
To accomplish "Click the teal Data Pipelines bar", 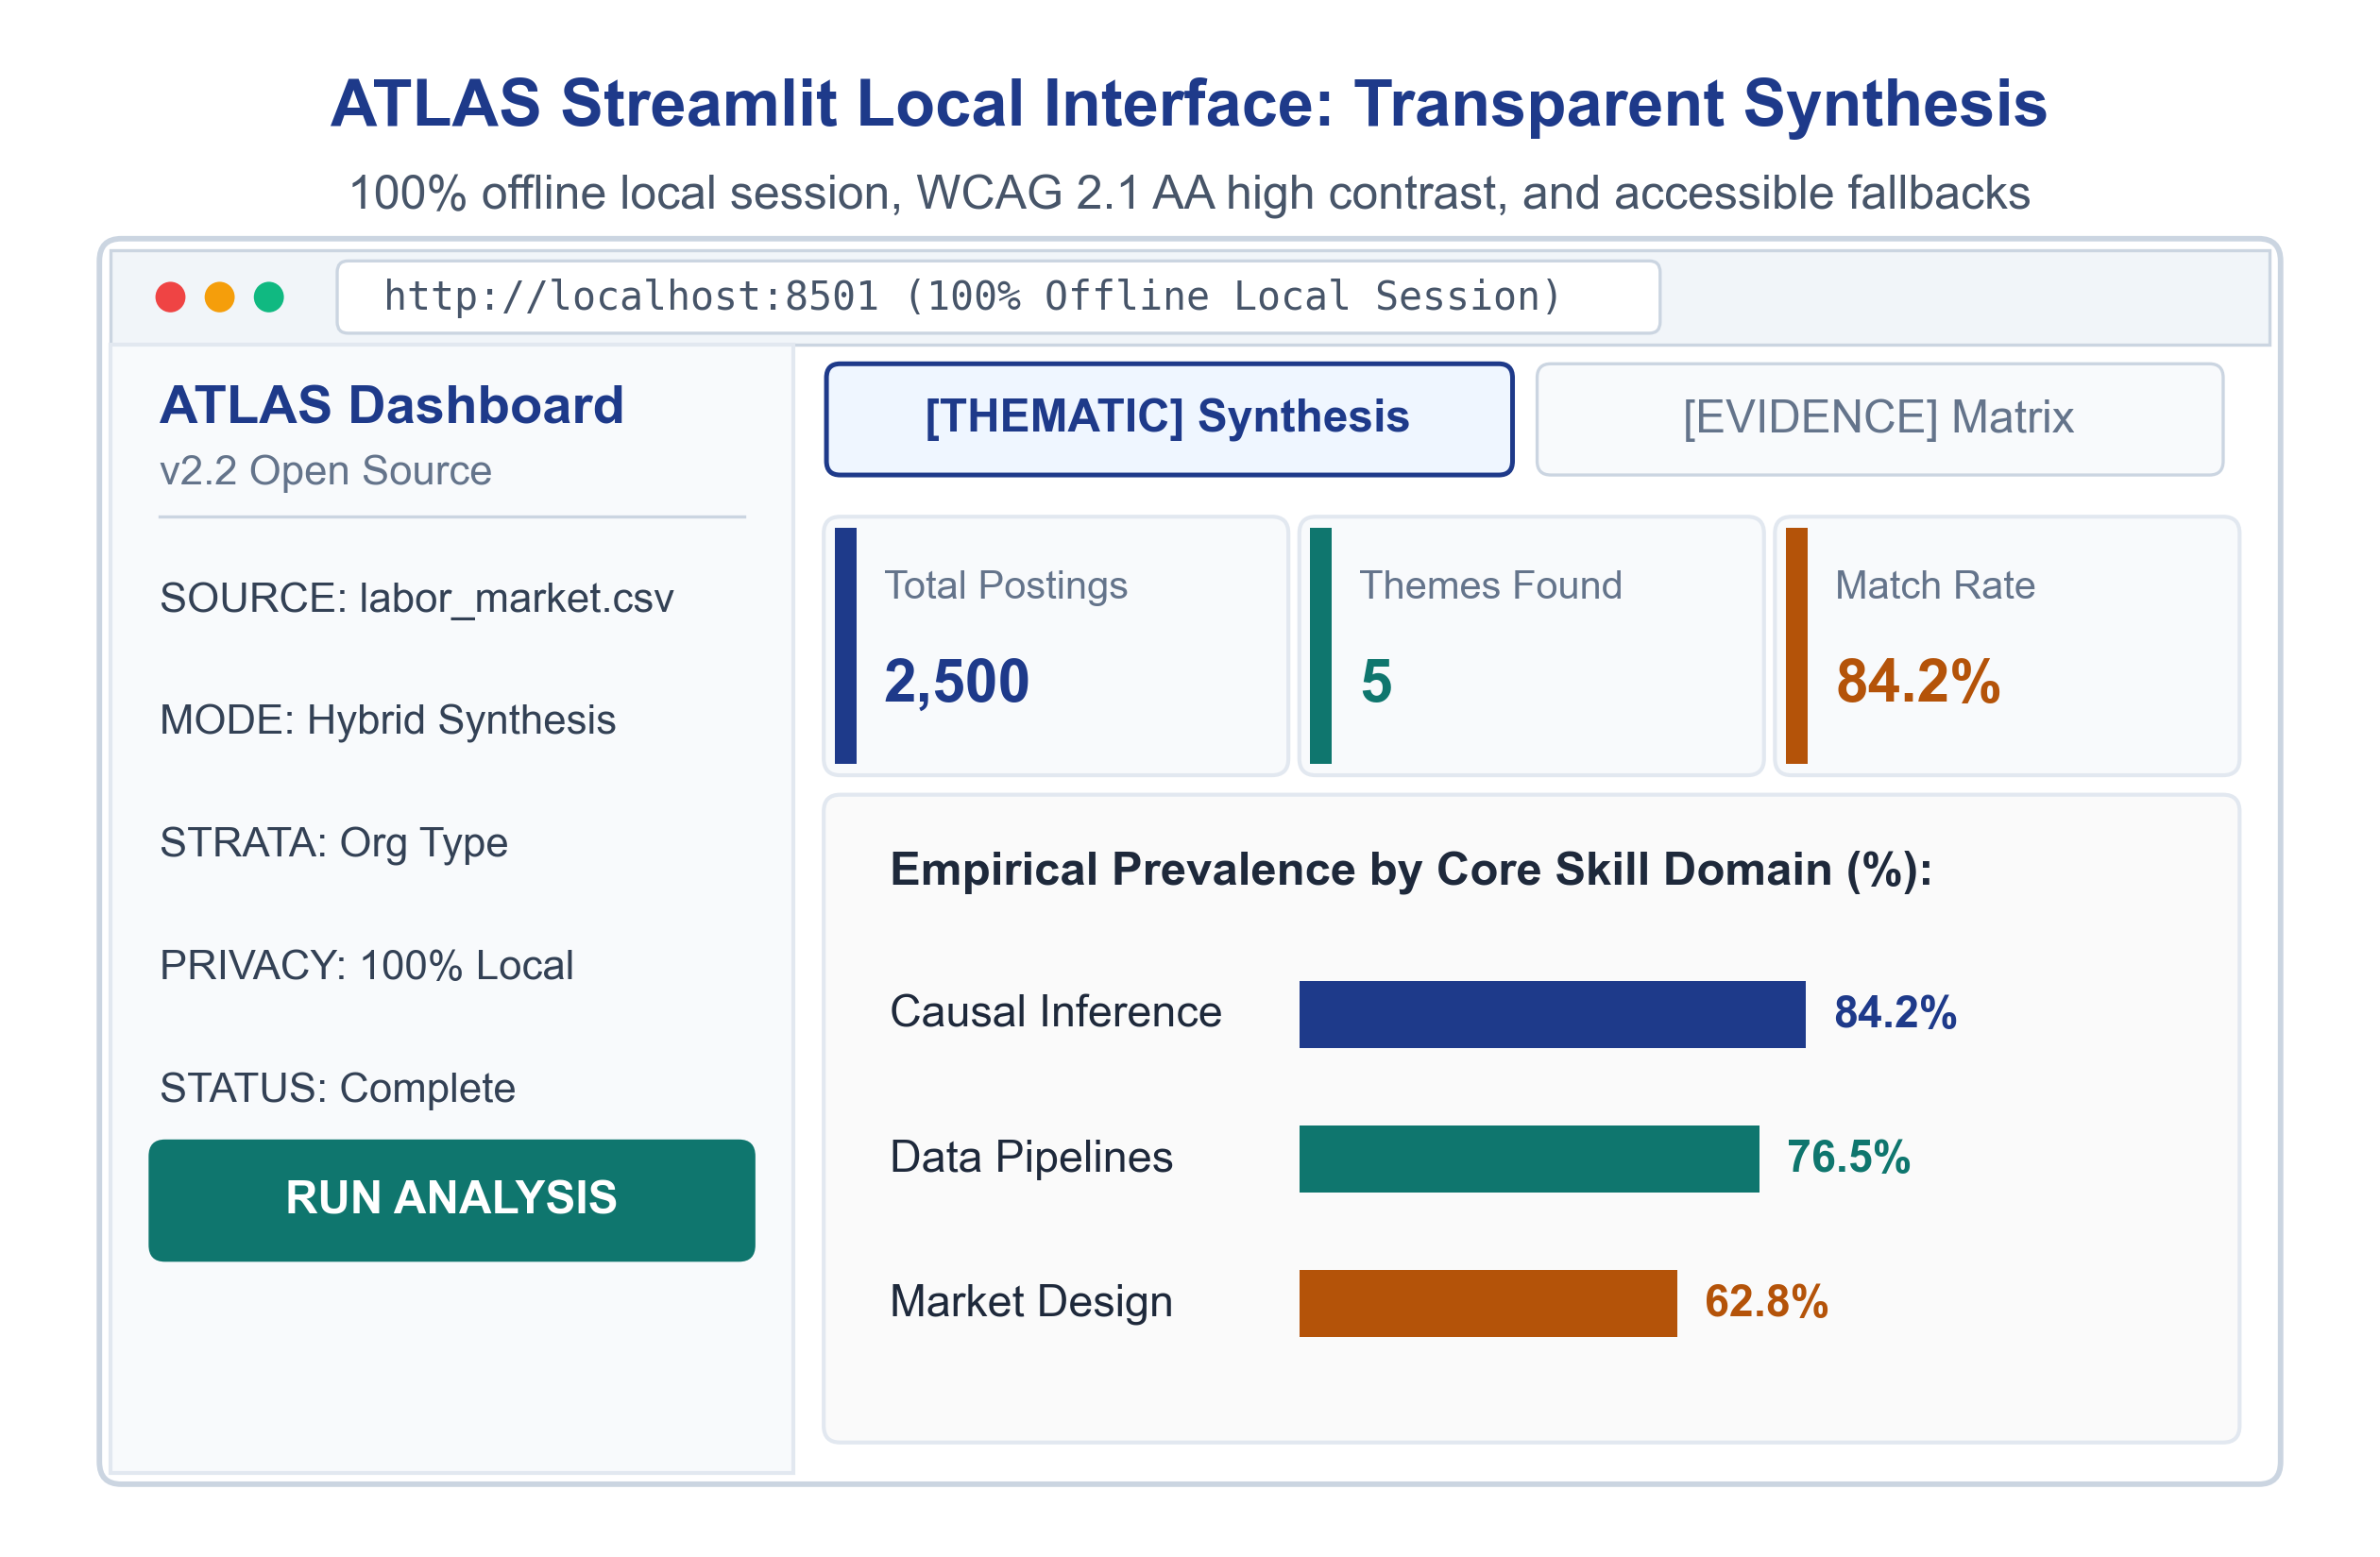I will click(x=1529, y=1159).
